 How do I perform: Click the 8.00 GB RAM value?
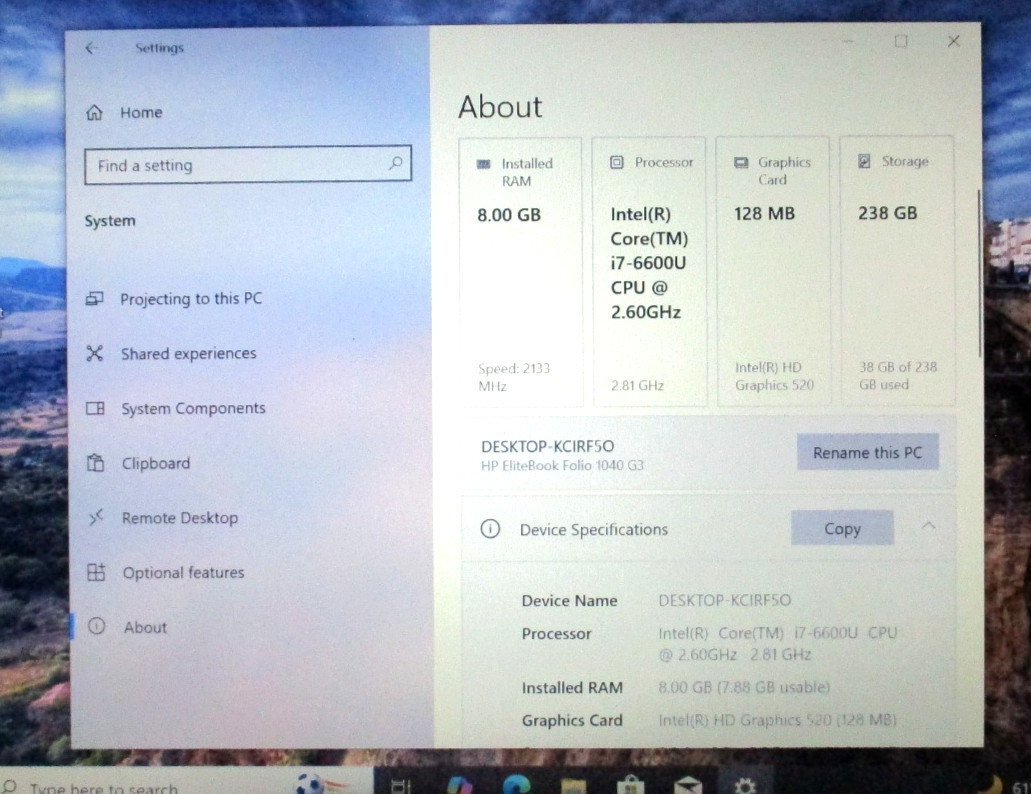click(x=509, y=215)
